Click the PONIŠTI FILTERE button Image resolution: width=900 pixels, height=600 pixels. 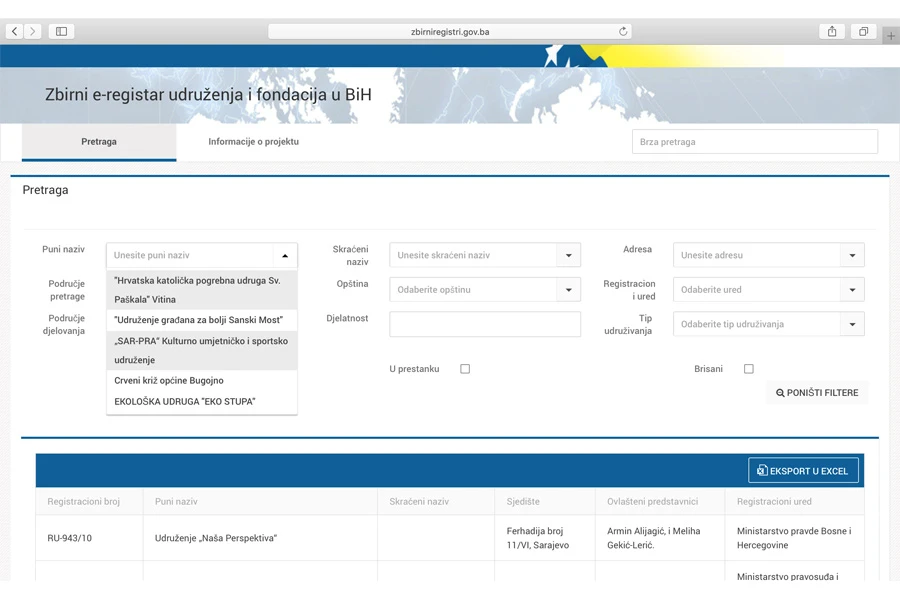click(x=817, y=393)
